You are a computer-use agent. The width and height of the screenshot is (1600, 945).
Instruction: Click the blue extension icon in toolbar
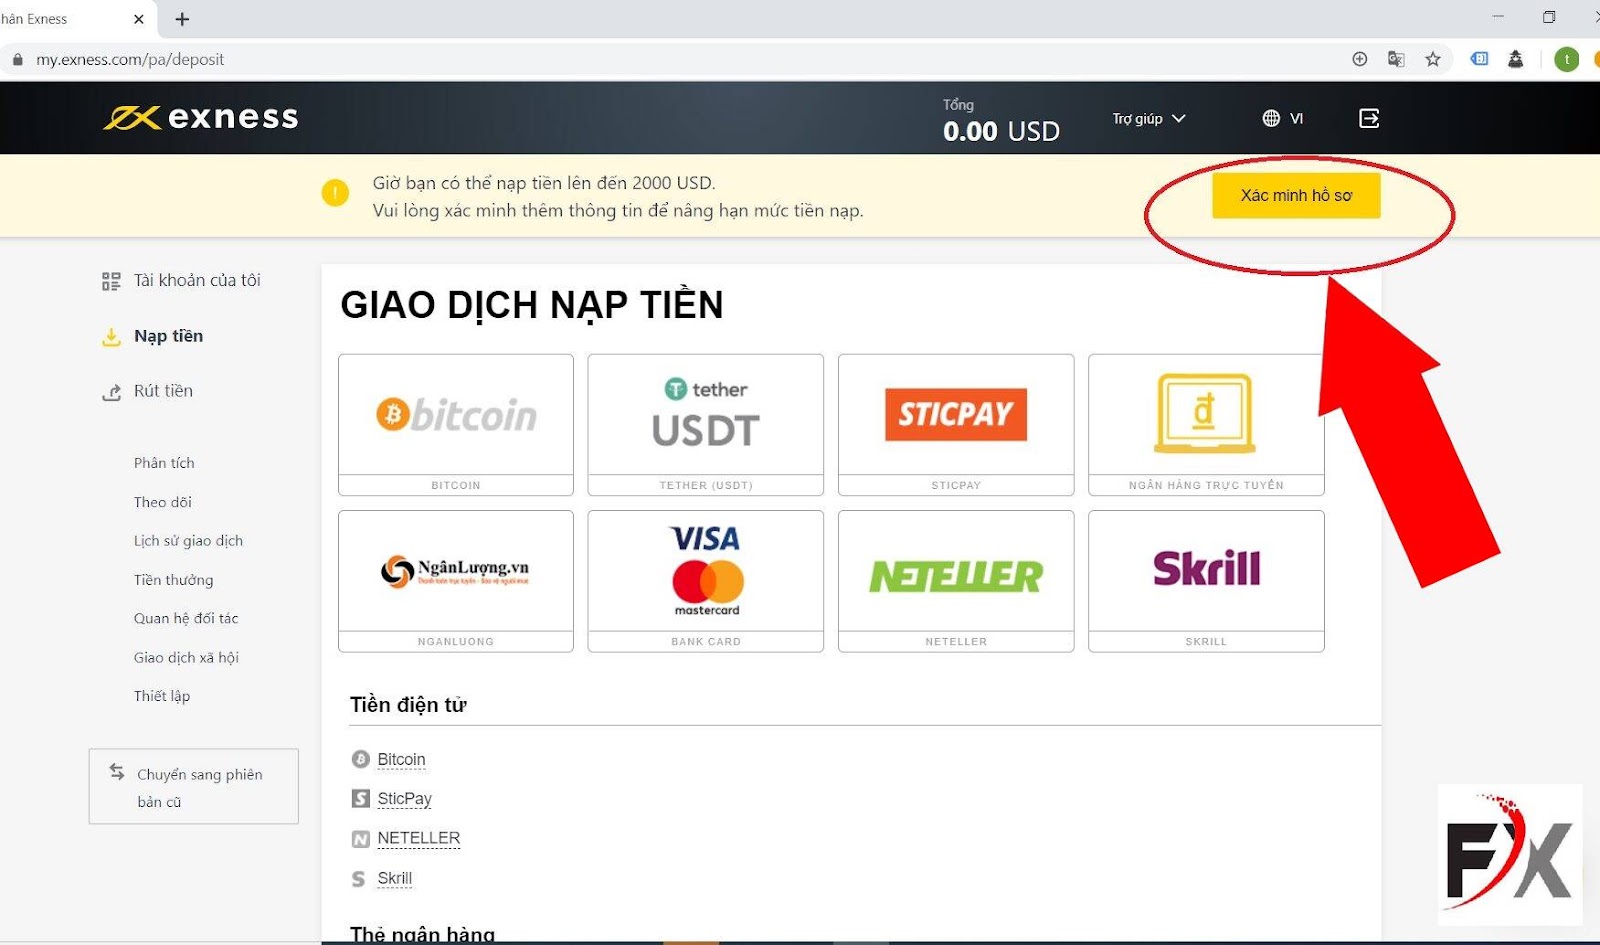pos(1479,59)
